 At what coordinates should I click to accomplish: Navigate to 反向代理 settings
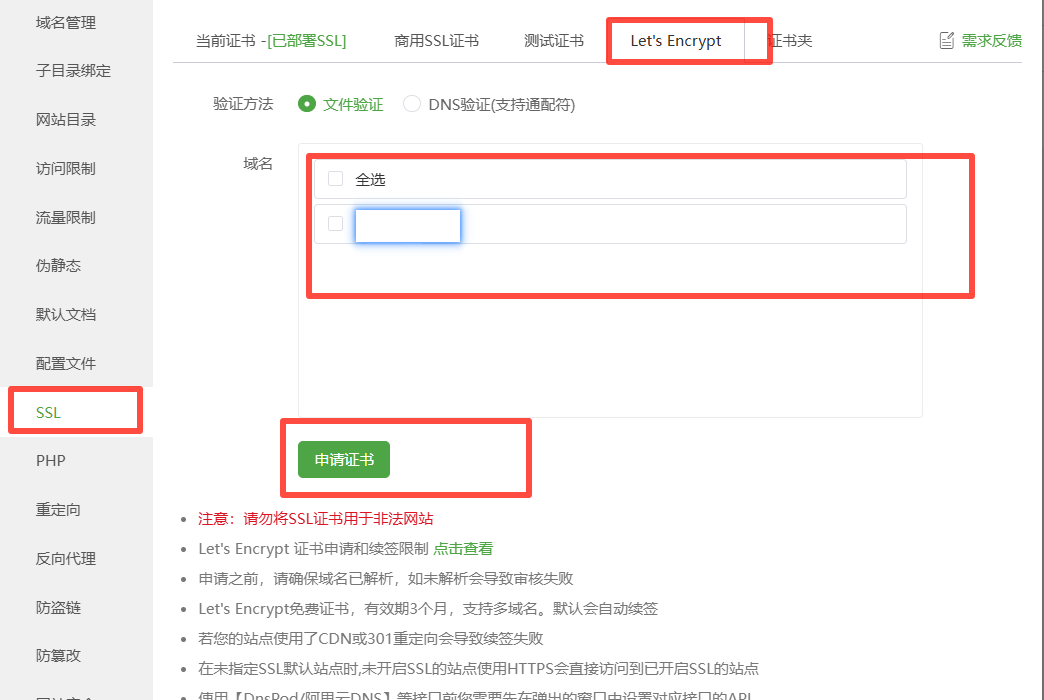pyautogui.click(x=66, y=558)
